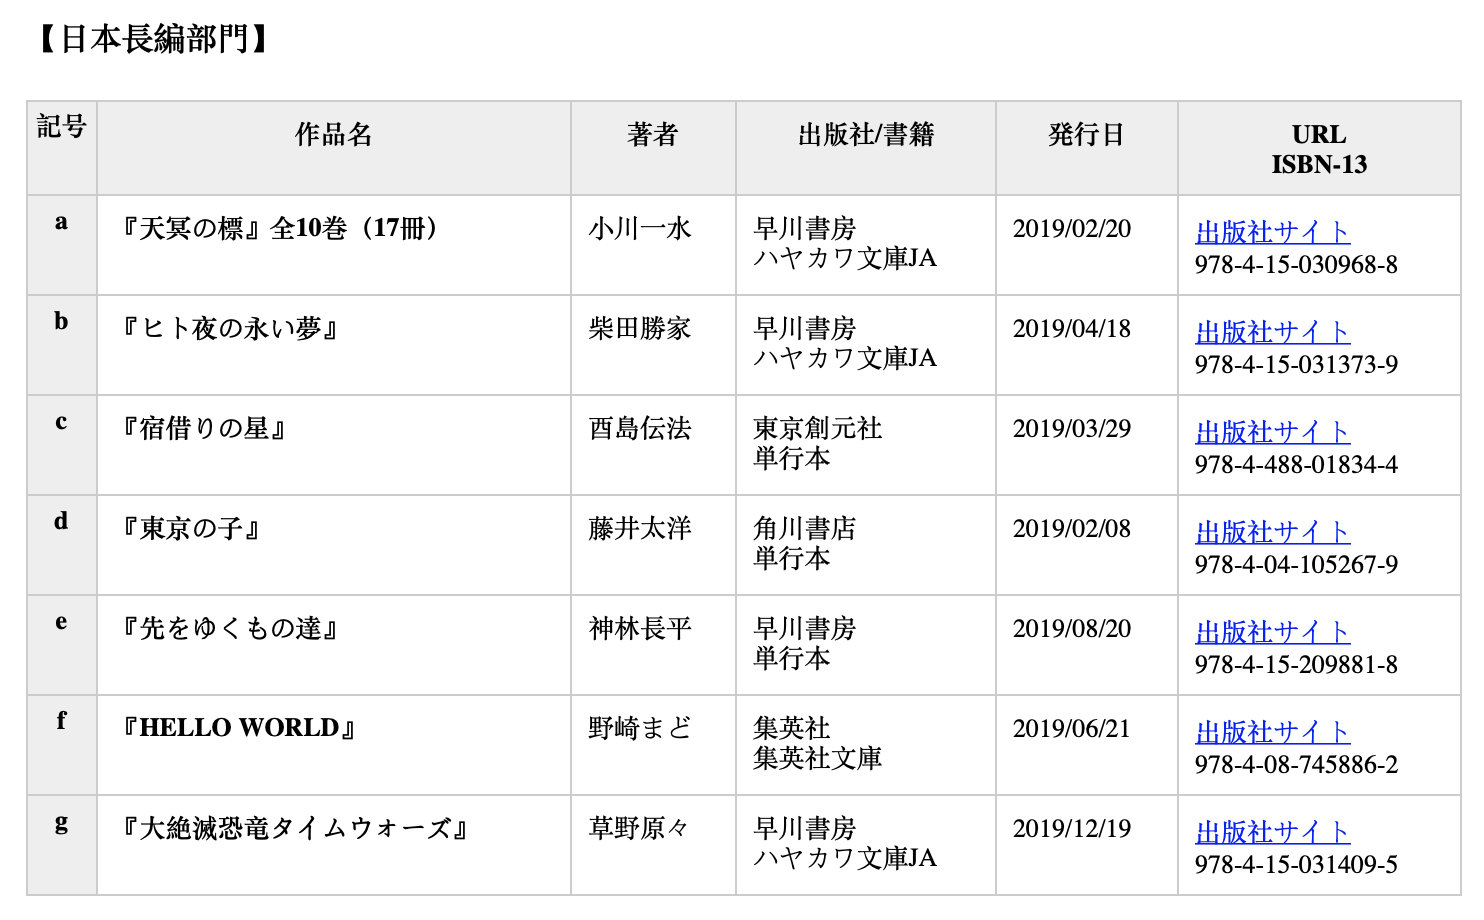Click the 出版社/書籍 column header
This screenshot has width=1484, height=920.
click(x=866, y=134)
